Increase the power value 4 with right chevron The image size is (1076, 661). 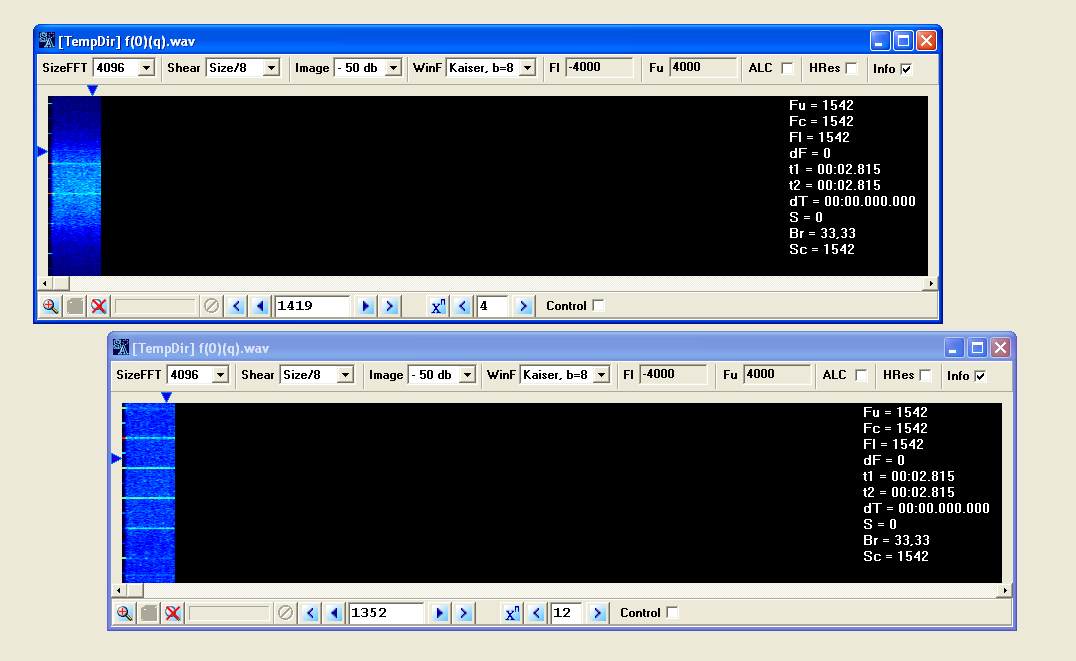tap(524, 306)
